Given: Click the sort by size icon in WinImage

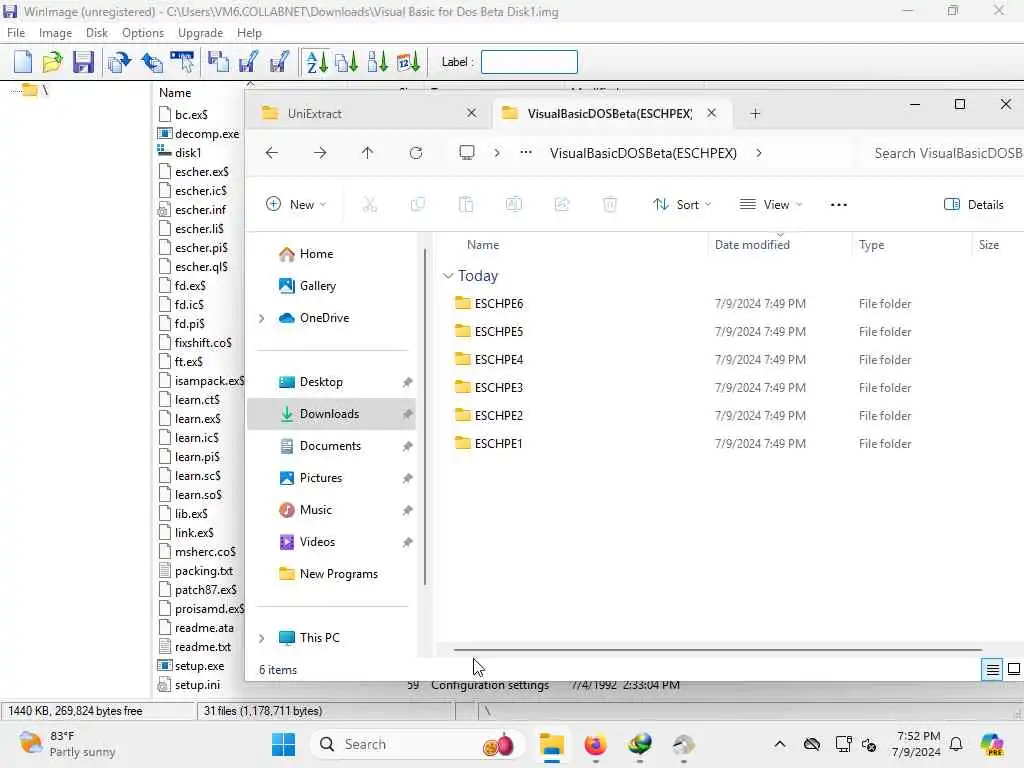Looking at the screenshot, I should pyautogui.click(x=377, y=62).
